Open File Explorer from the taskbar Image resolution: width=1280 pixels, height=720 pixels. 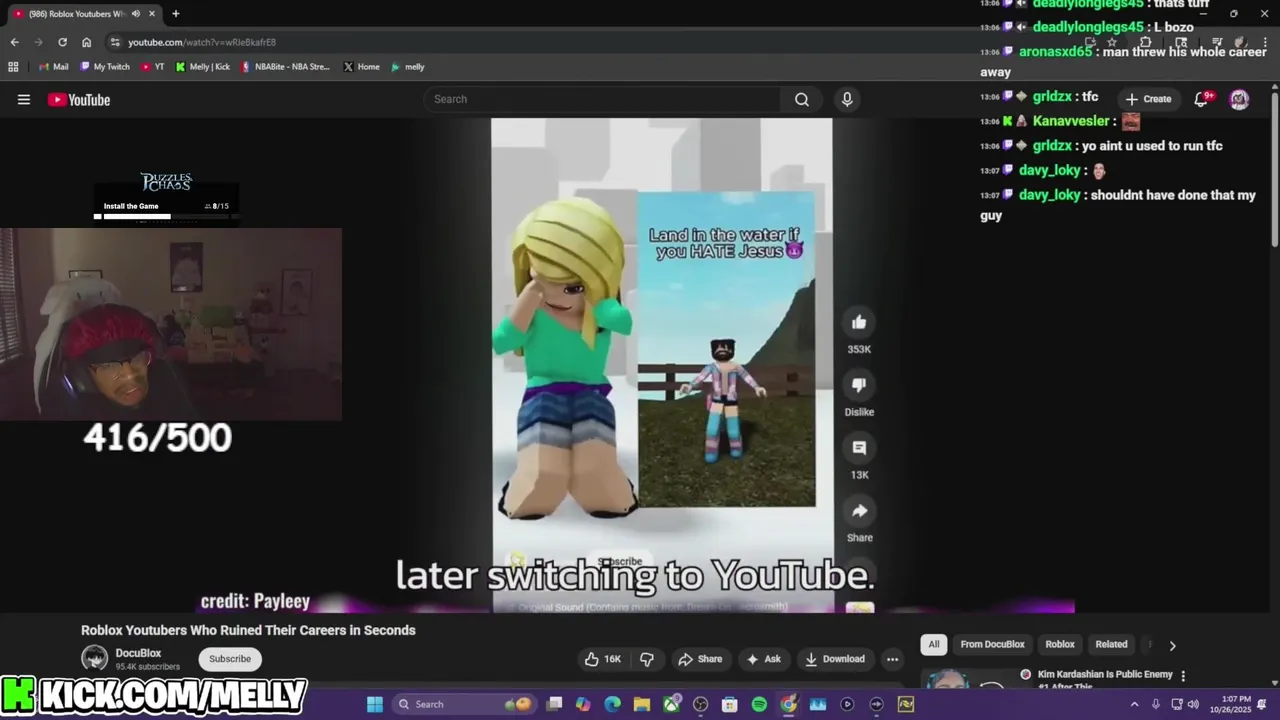click(642, 704)
